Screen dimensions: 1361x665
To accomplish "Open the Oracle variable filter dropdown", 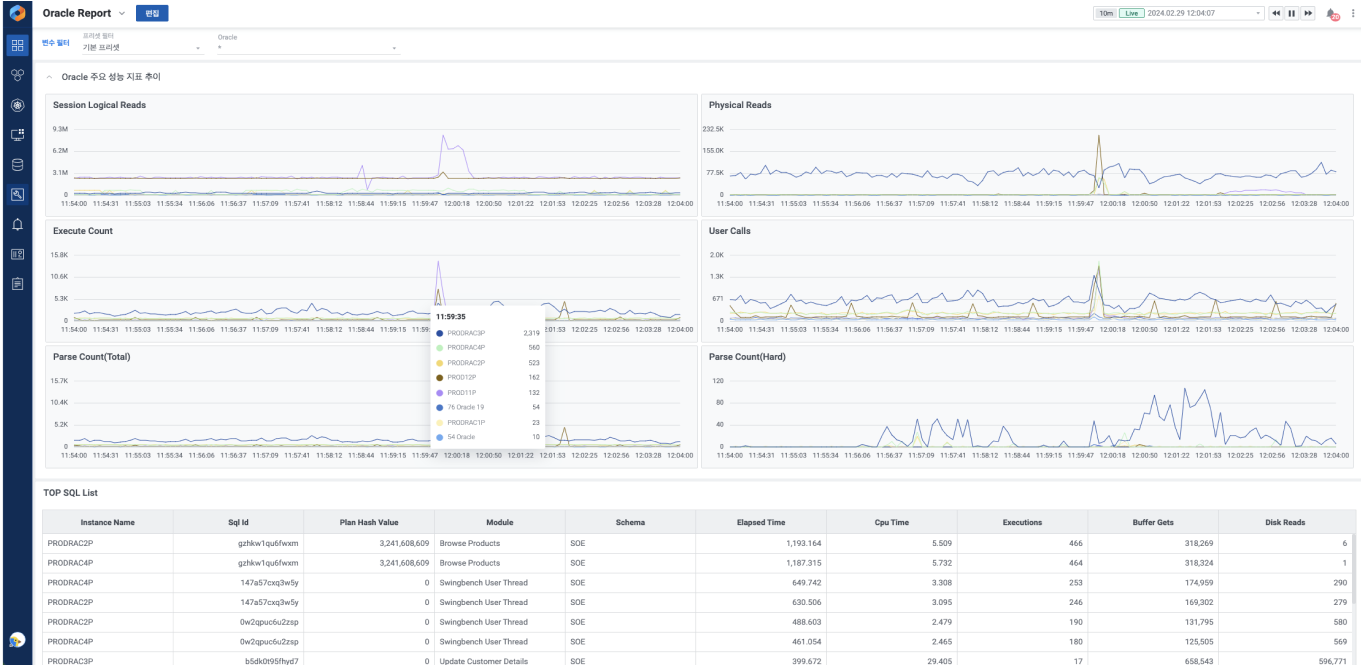I will click(x=307, y=47).
